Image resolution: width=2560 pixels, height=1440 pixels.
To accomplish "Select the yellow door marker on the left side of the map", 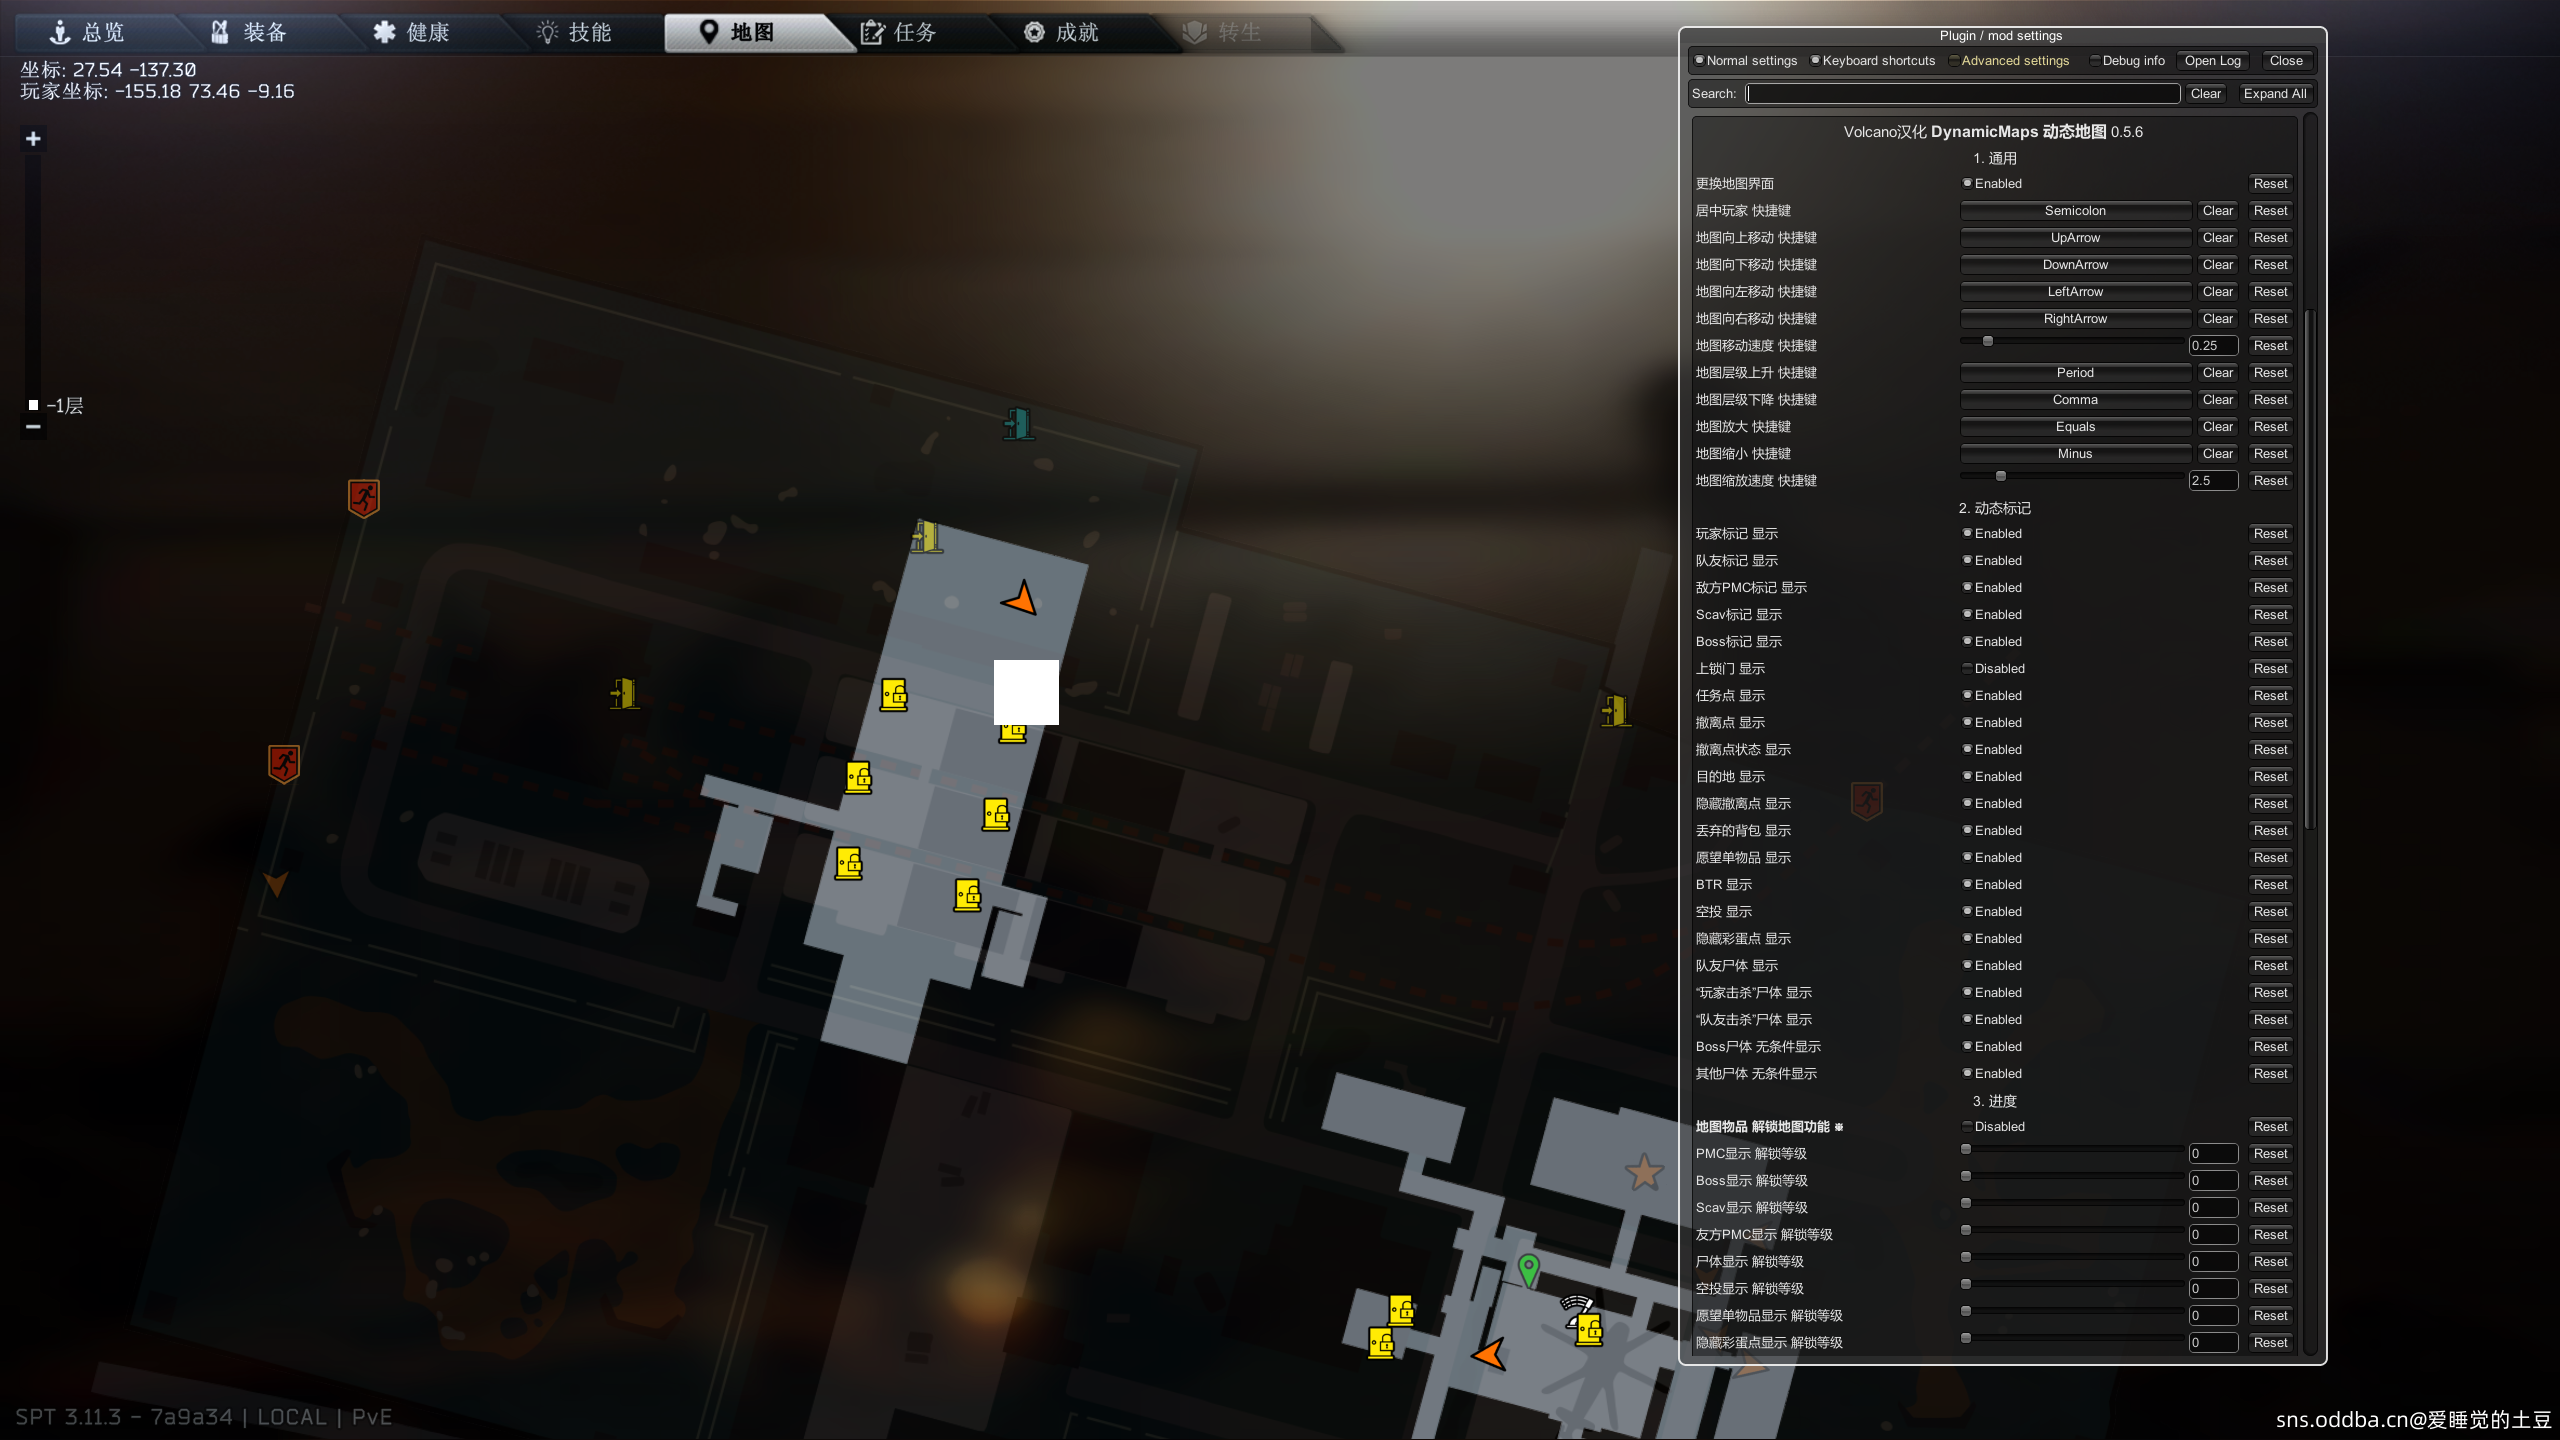I will pos(624,693).
